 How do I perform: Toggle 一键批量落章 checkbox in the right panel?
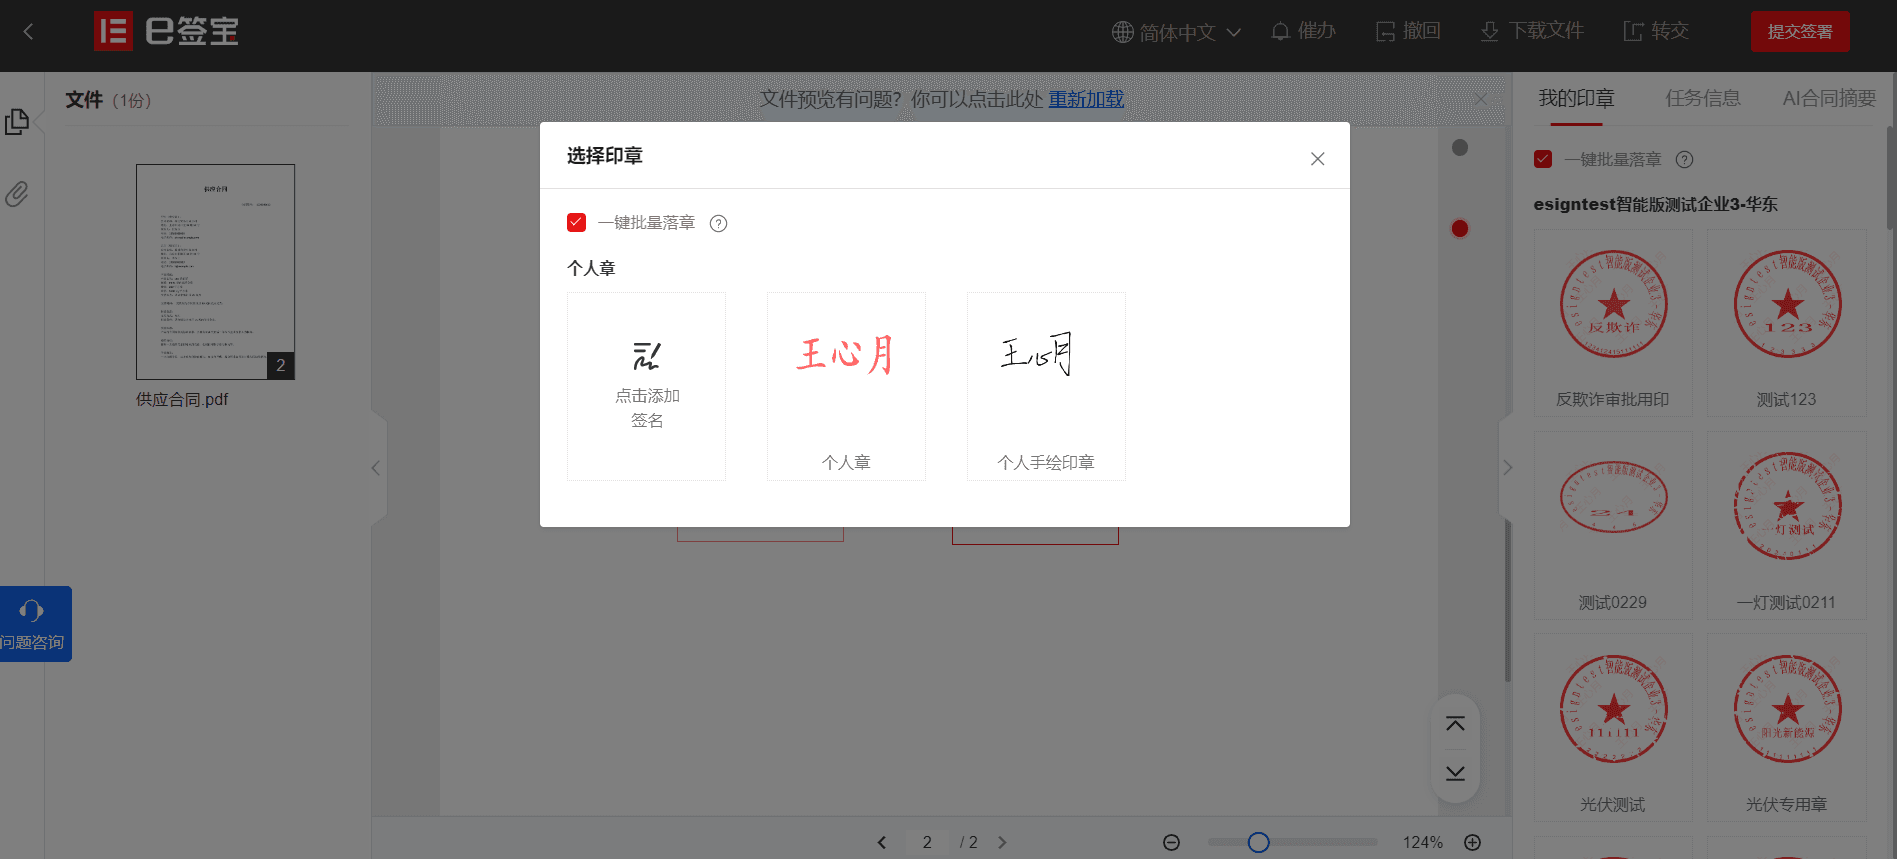tap(1543, 159)
